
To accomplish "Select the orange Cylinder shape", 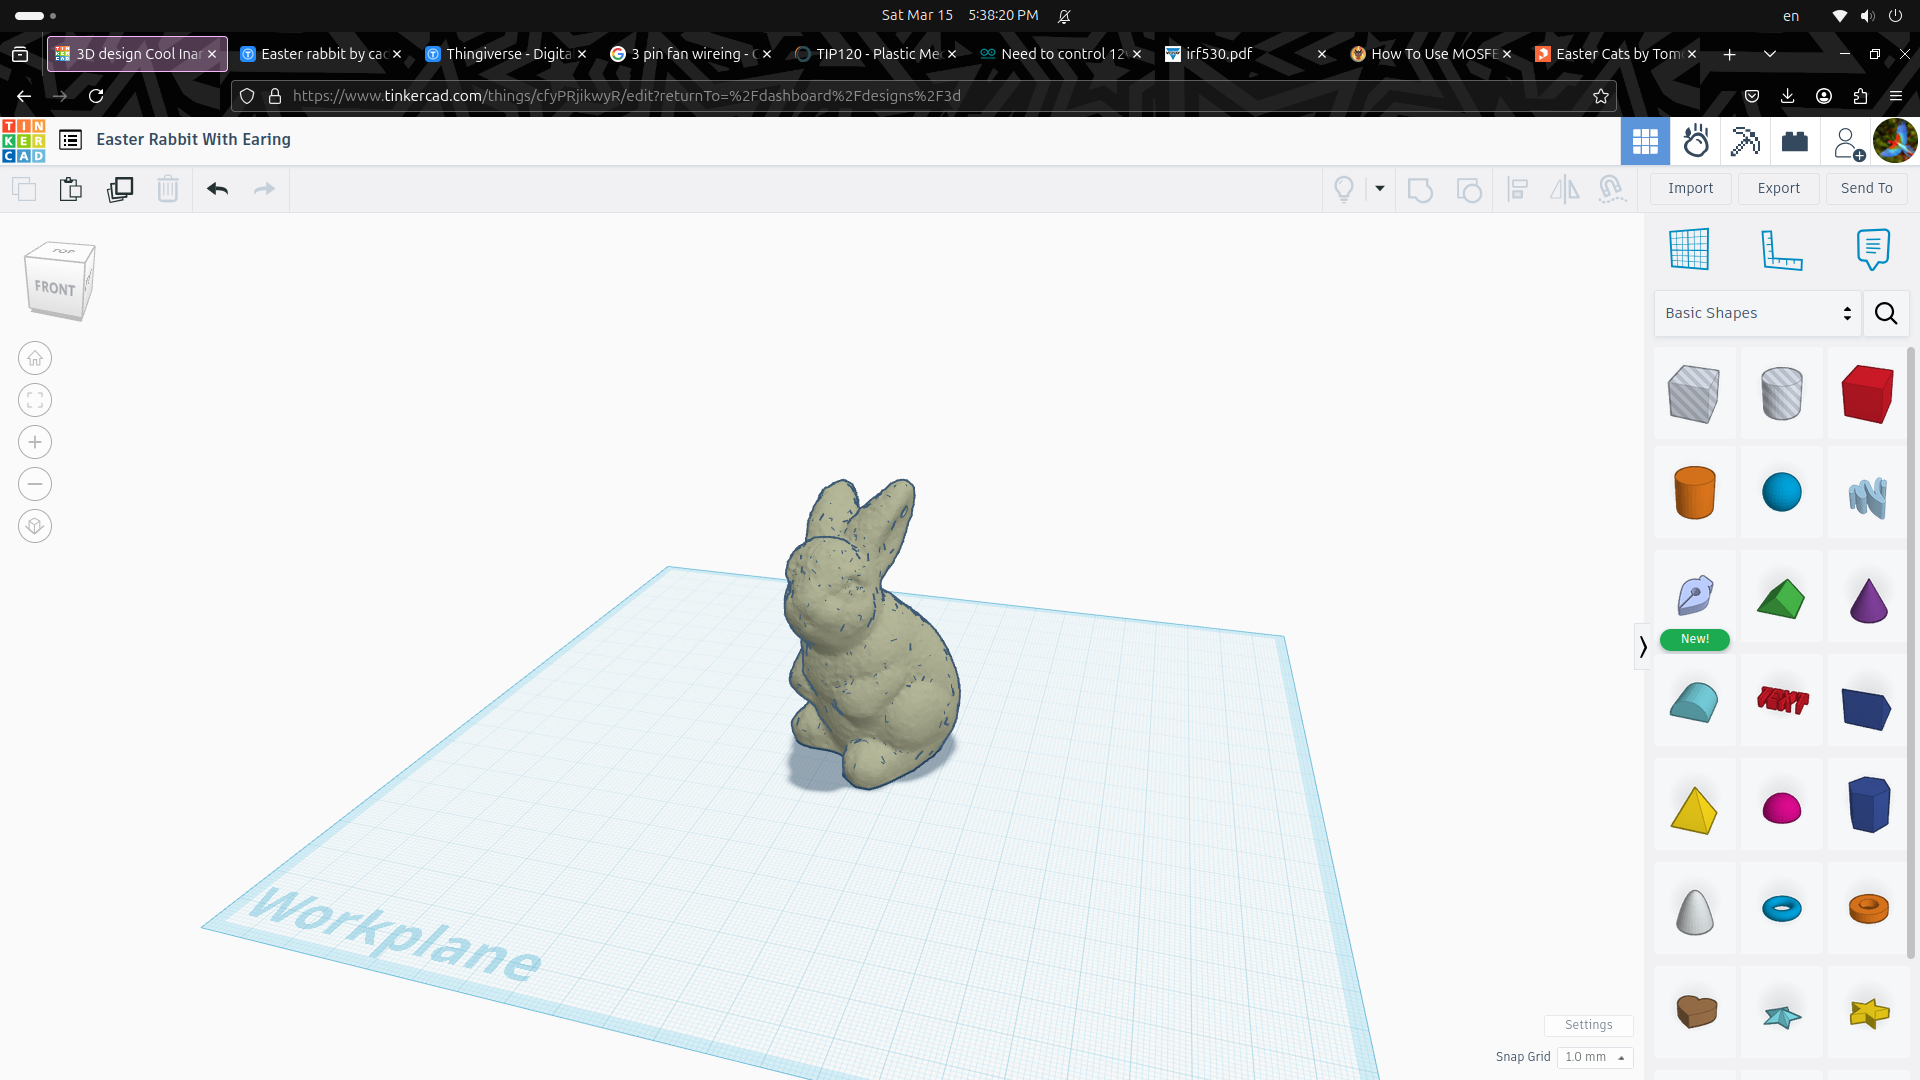I will [1694, 492].
